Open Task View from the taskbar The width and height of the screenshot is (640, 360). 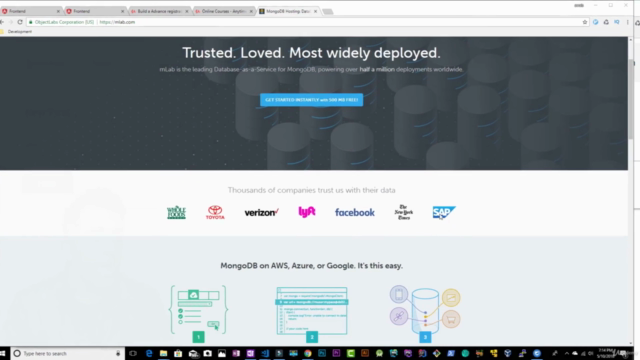[133, 353]
